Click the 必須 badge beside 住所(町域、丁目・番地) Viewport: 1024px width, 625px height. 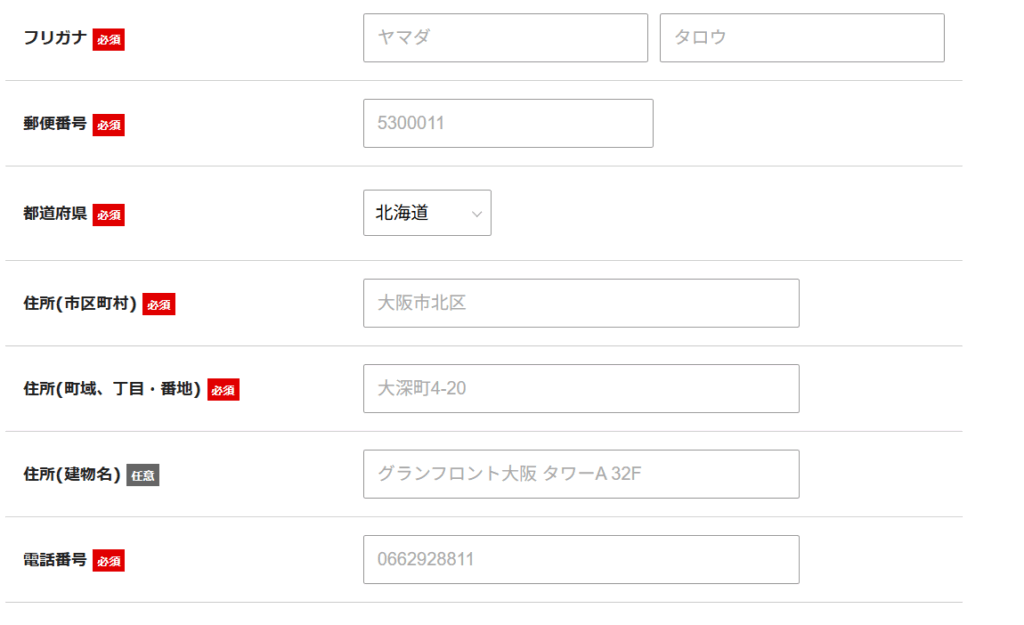click(x=223, y=390)
